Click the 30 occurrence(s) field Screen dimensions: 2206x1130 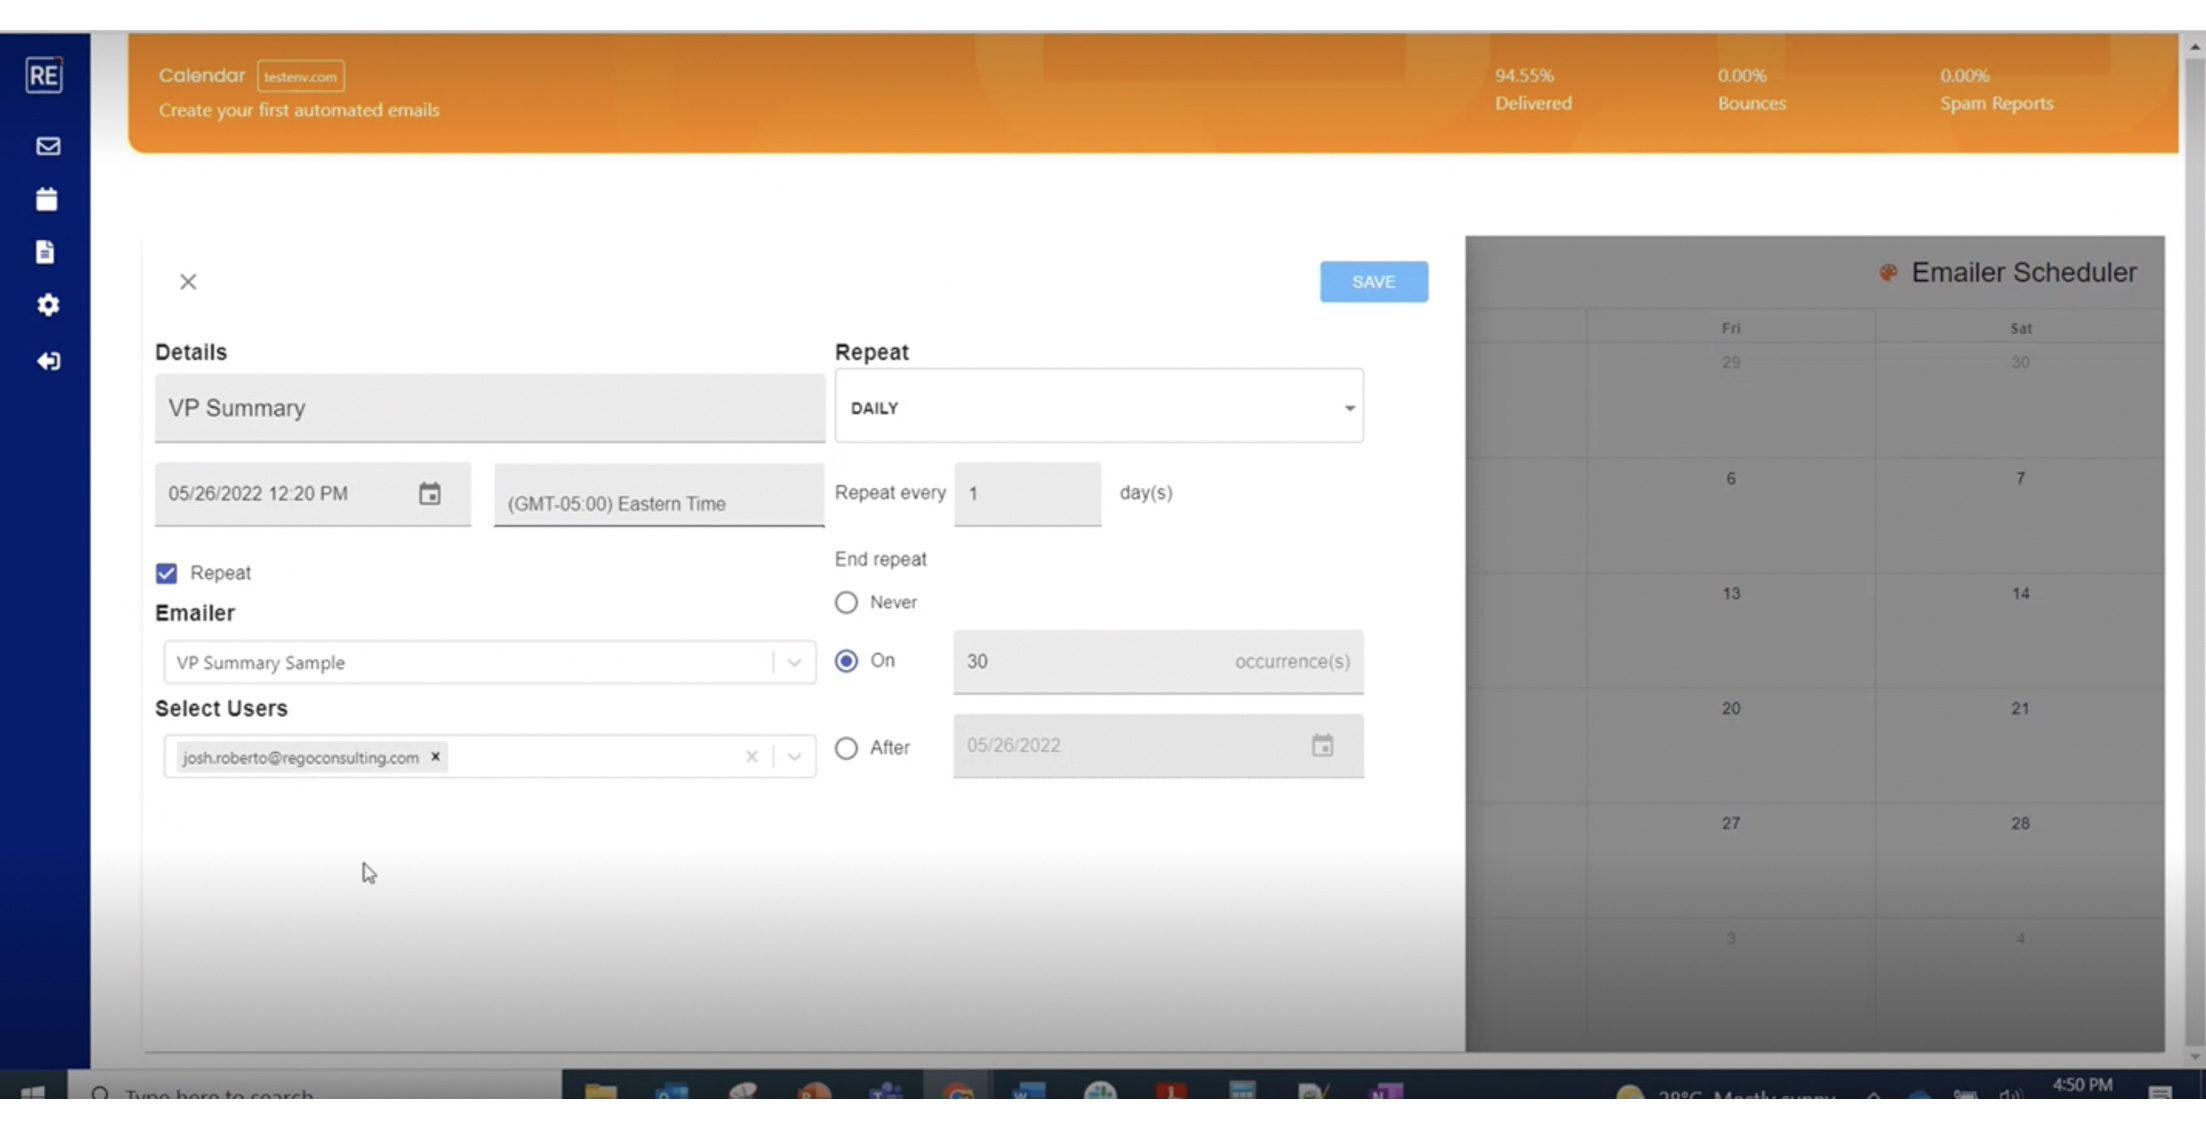1158,662
